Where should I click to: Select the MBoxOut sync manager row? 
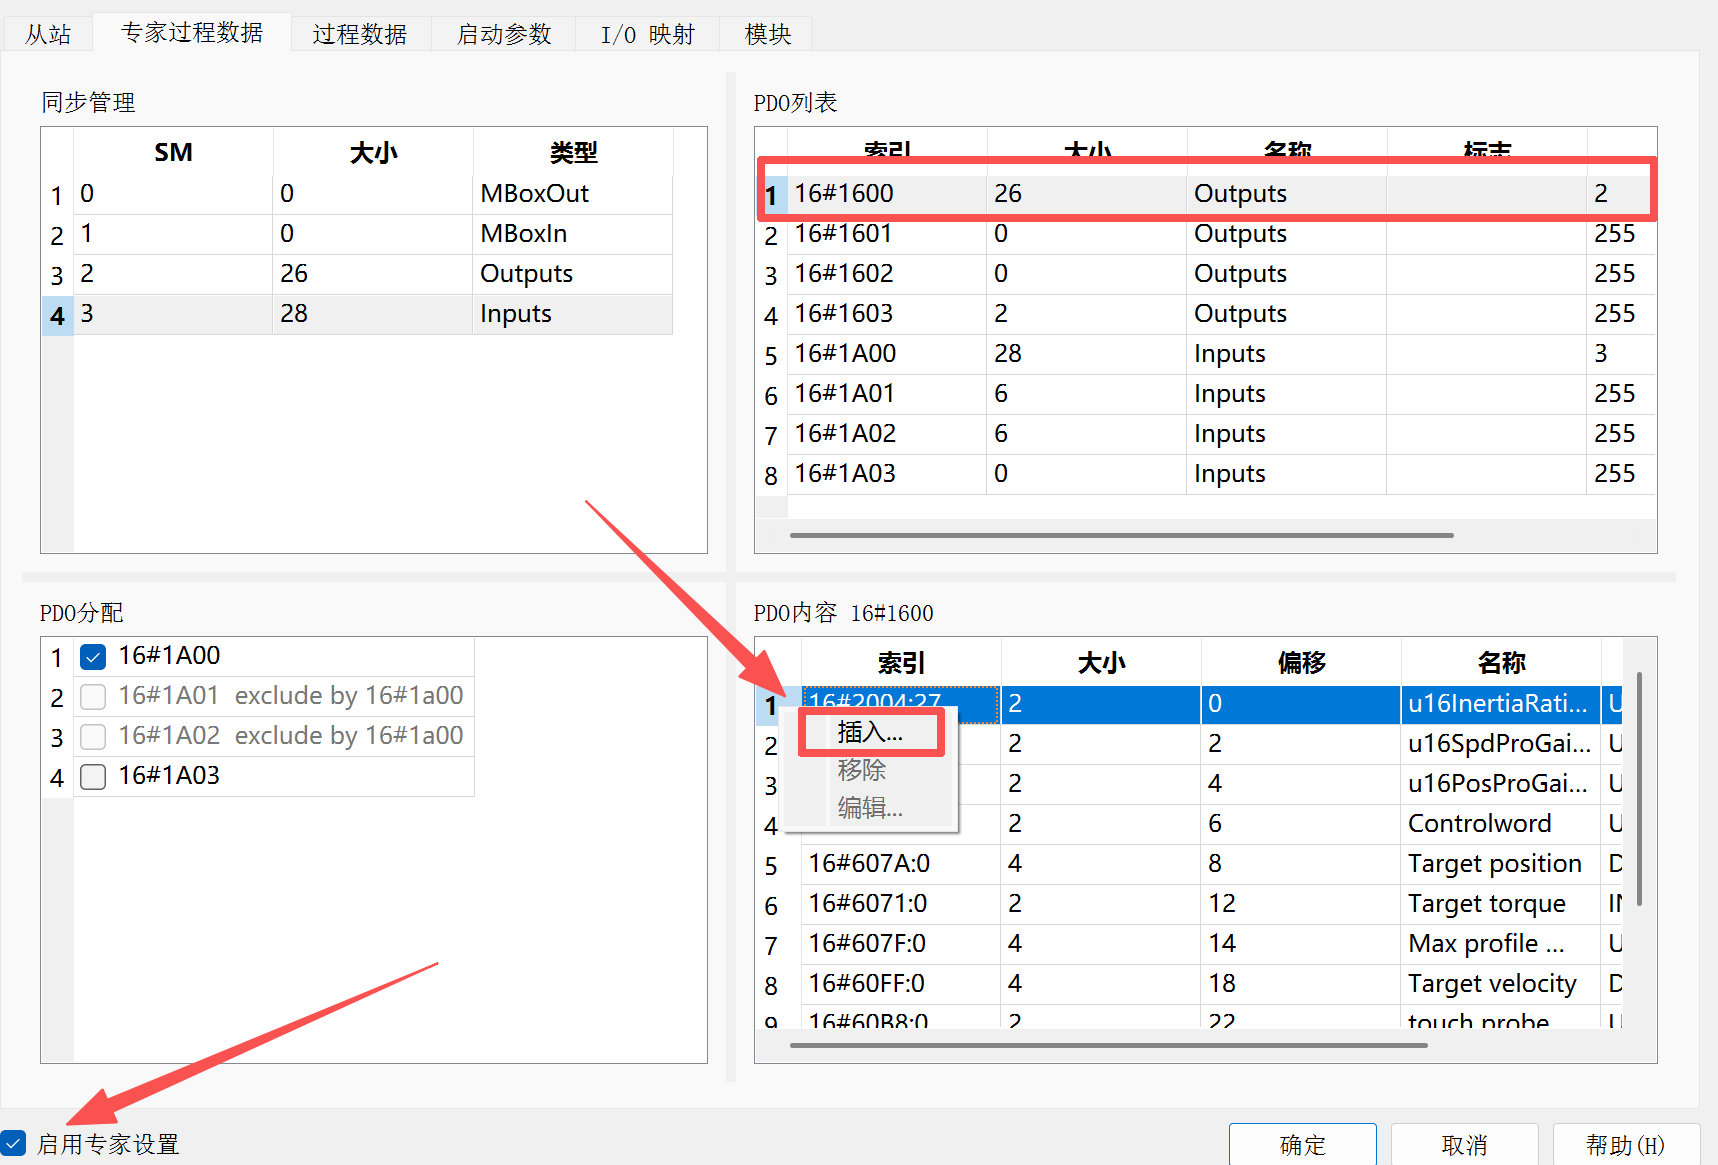click(x=373, y=194)
